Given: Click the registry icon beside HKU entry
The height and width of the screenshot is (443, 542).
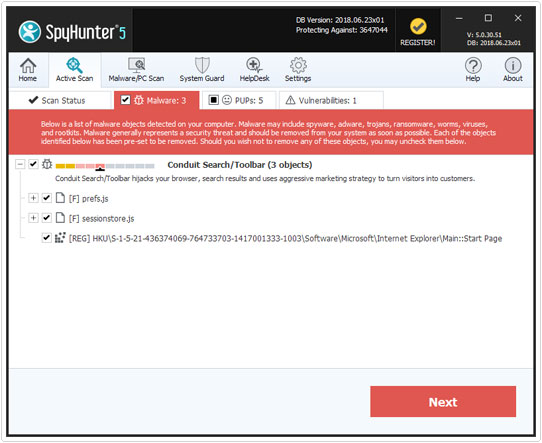Looking at the screenshot, I should click(60, 237).
